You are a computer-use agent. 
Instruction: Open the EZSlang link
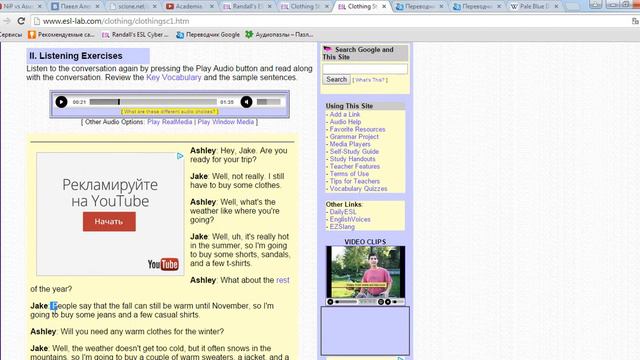pyautogui.click(x=342, y=227)
